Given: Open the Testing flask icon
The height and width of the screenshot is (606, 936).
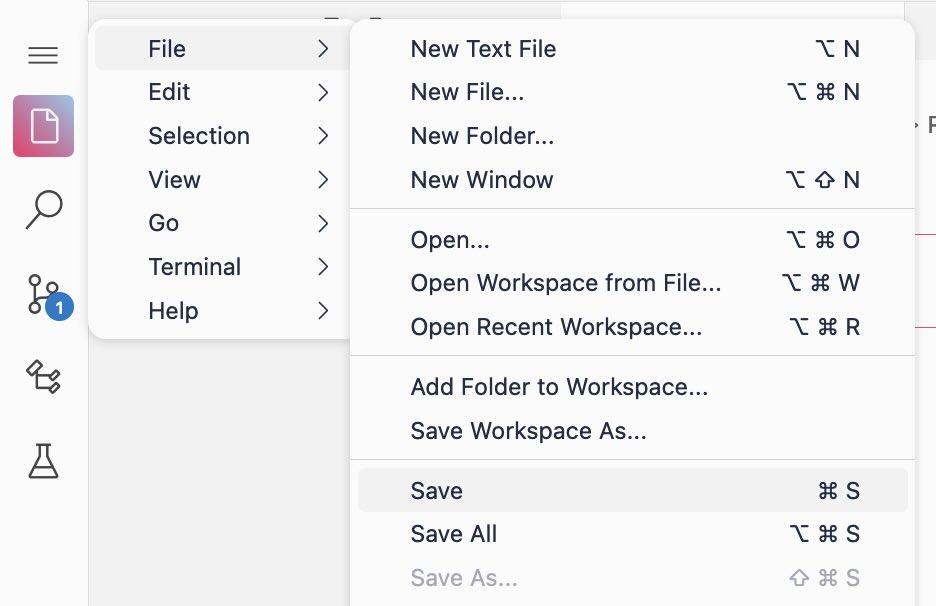Looking at the screenshot, I should coord(43,460).
